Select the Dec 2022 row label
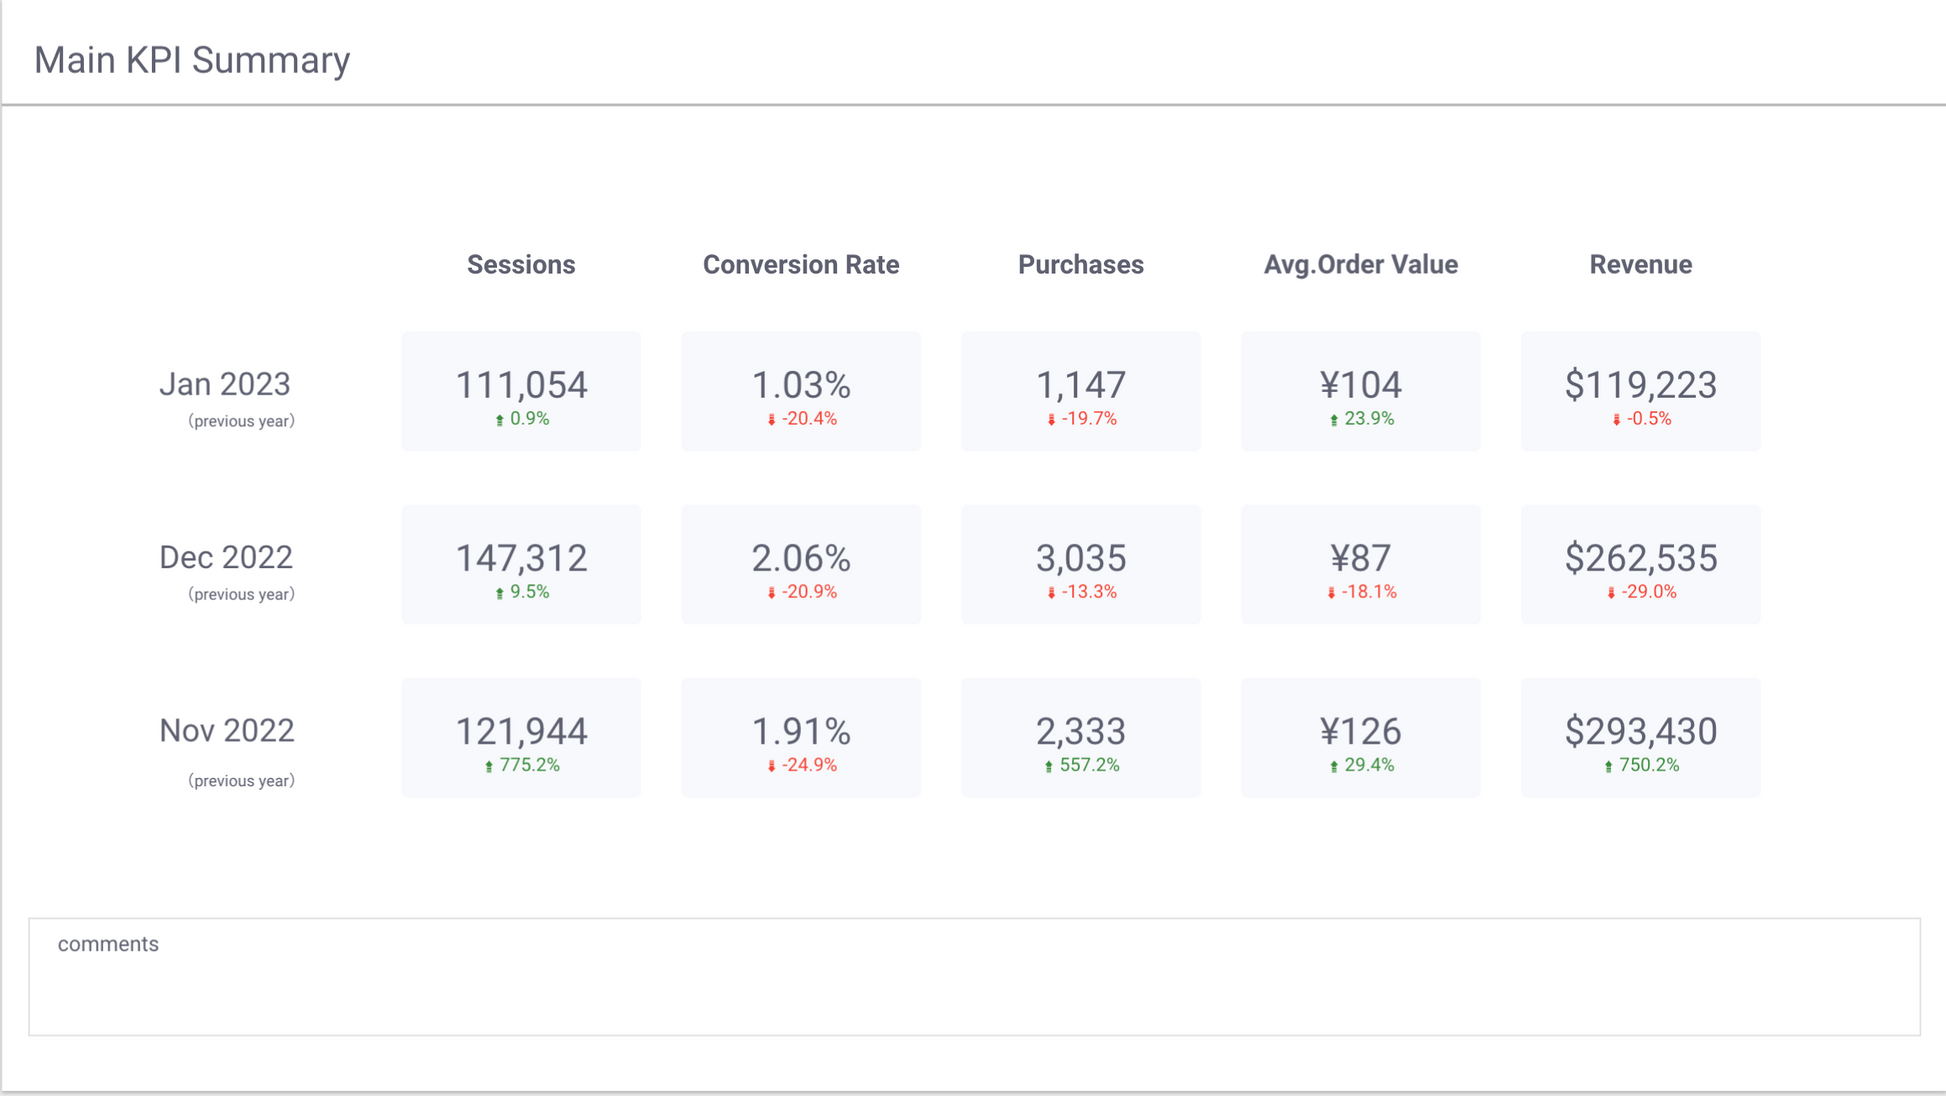 (226, 558)
